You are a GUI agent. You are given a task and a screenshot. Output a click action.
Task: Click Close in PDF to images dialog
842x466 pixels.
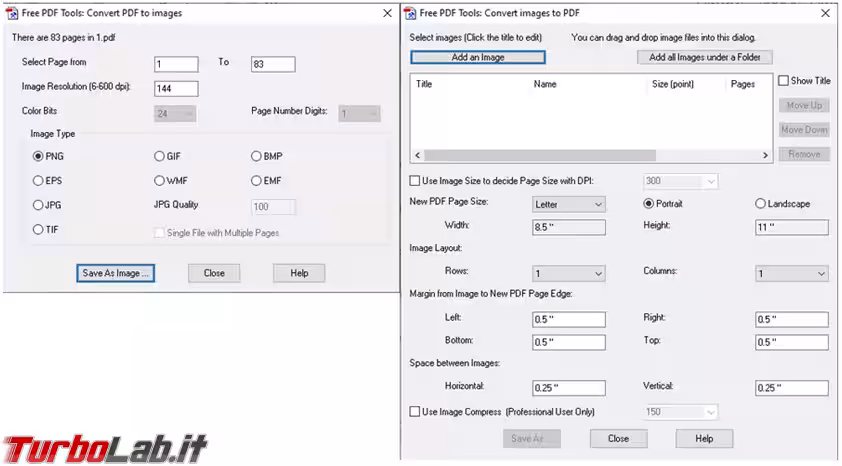[x=214, y=273]
